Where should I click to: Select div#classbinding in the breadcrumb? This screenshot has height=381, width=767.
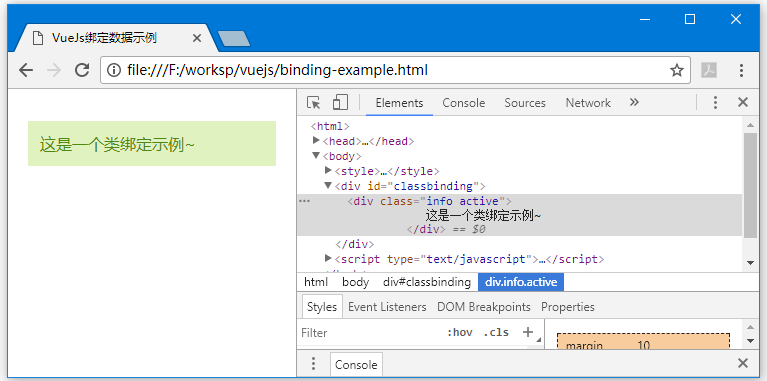(x=427, y=282)
